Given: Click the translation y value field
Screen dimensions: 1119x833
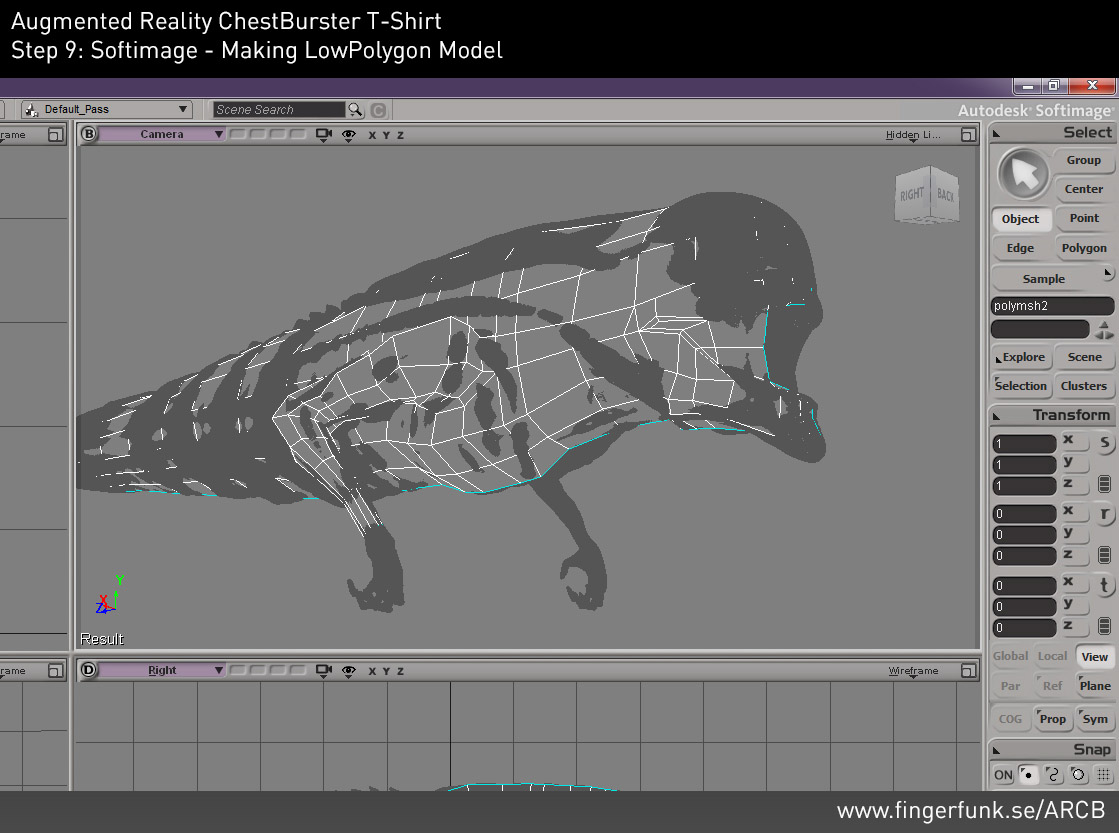Looking at the screenshot, I should pos(1023,607).
